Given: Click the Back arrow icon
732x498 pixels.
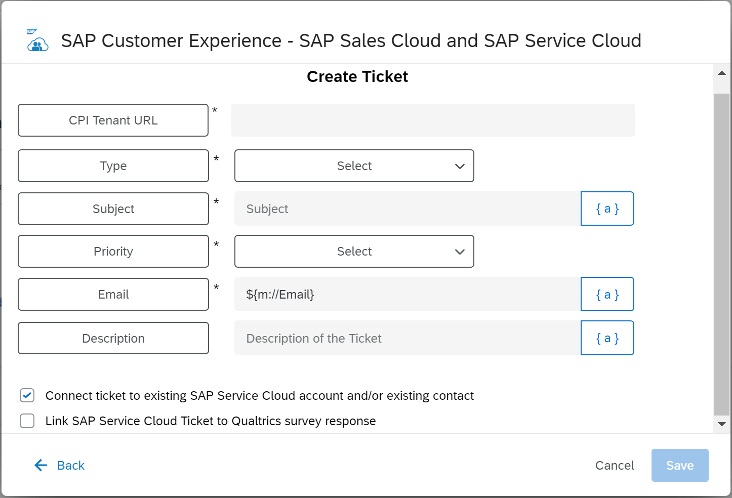Looking at the screenshot, I should [x=41, y=465].
